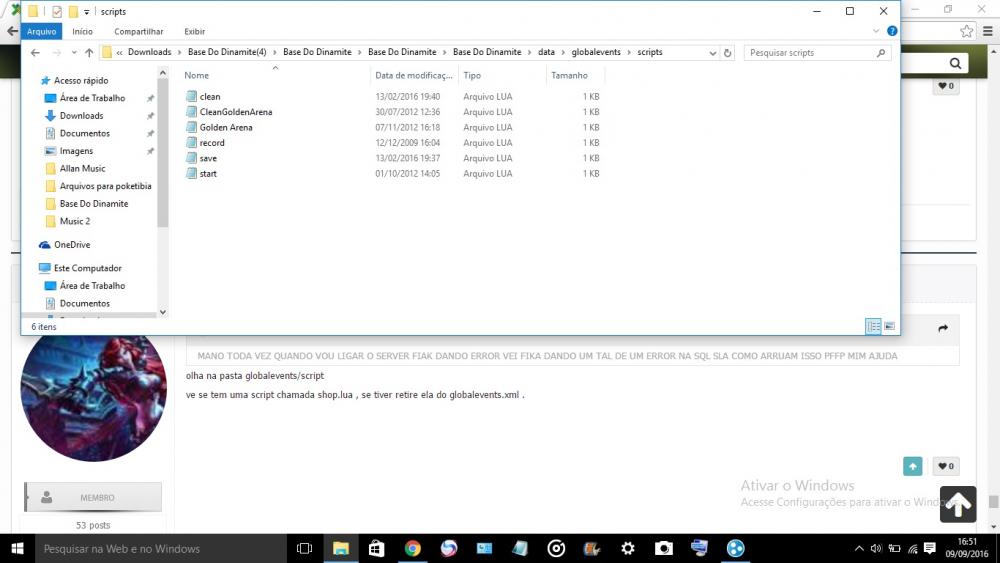Image resolution: width=1000 pixels, height=563 pixels.
Task: Open the clean LUA file
Action: click(x=210, y=96)
